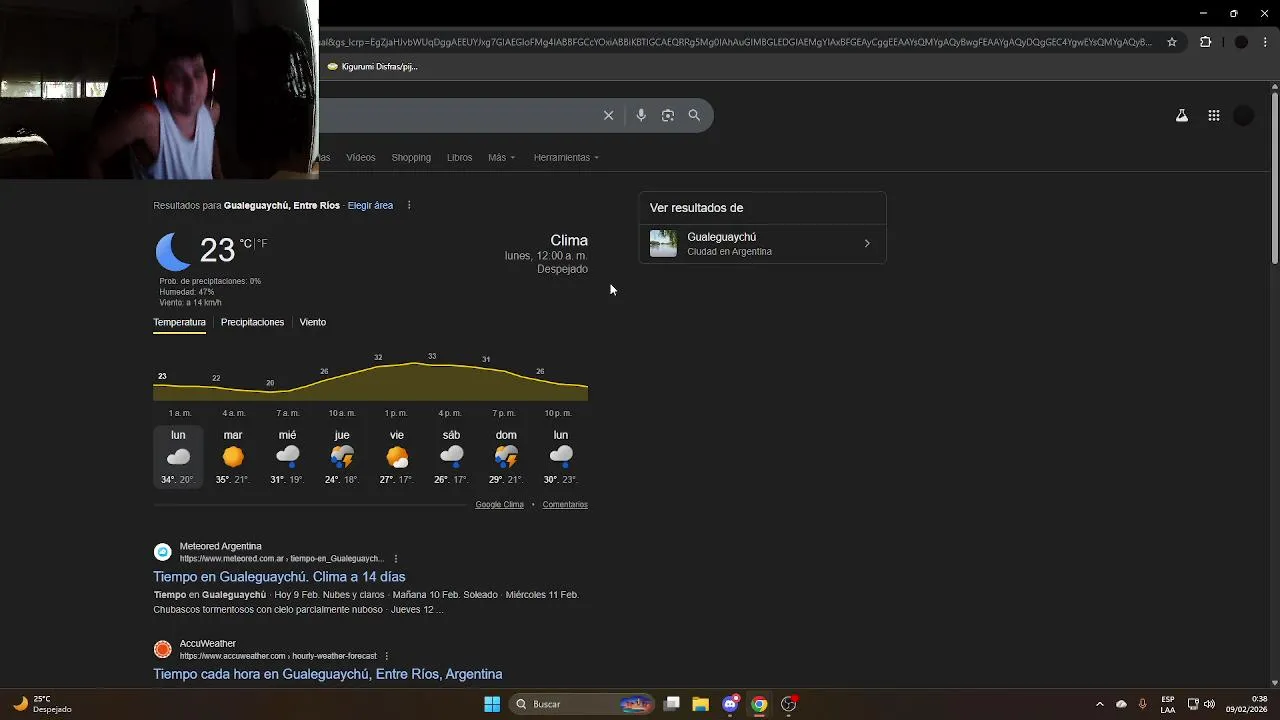The image size is (1280, 720).
Task: Open ESP LAA language switcher
Action: click(1168, 704)
